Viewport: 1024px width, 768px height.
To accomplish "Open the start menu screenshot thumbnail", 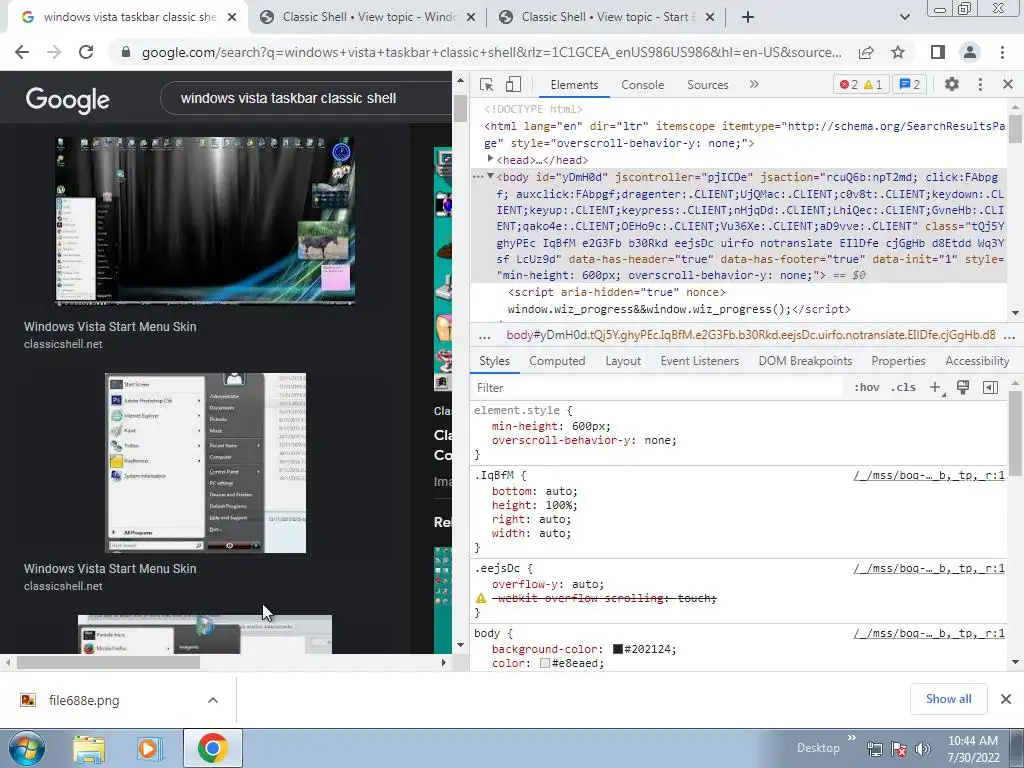I will click(205, 462).
